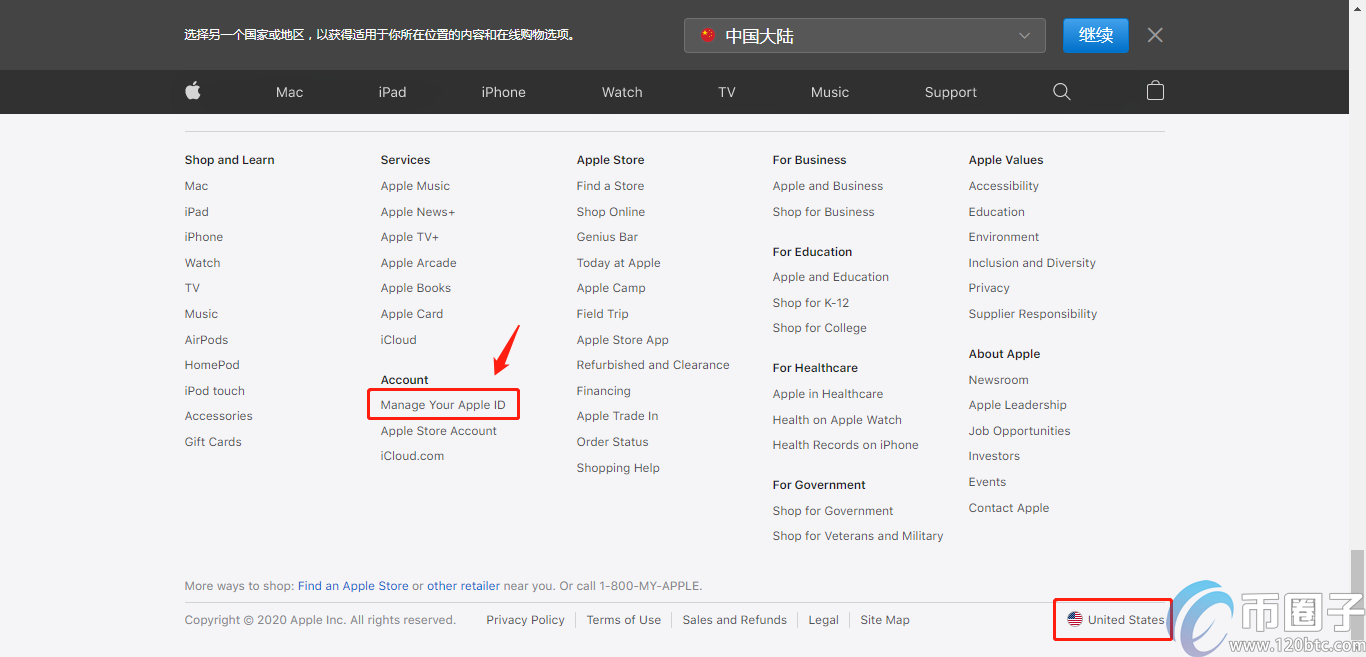
Task: Click the Apple Card link
Action: point(412,314)
